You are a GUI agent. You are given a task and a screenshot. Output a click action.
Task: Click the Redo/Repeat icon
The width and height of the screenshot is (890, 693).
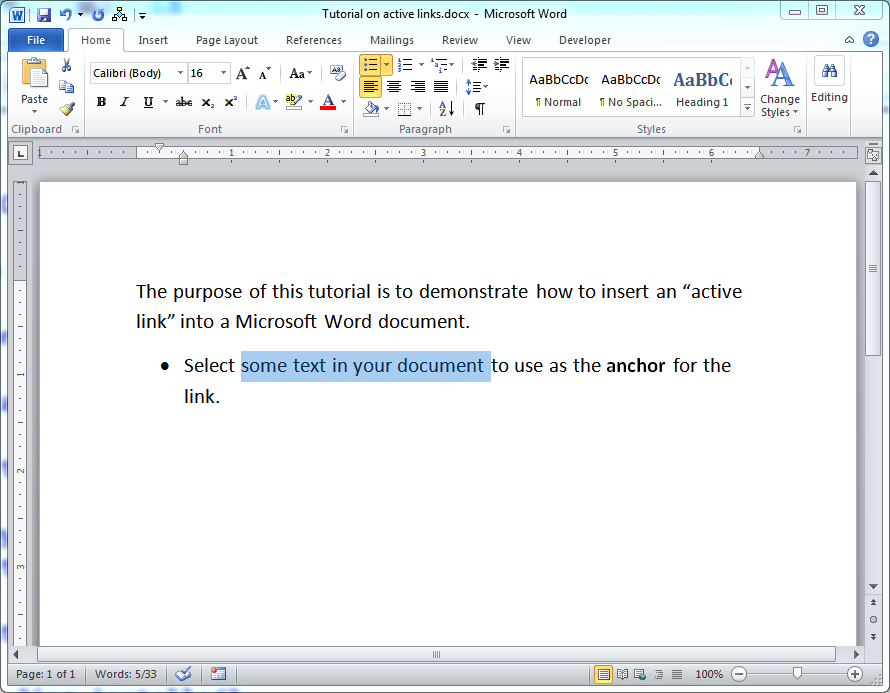[x=98, y=14]
